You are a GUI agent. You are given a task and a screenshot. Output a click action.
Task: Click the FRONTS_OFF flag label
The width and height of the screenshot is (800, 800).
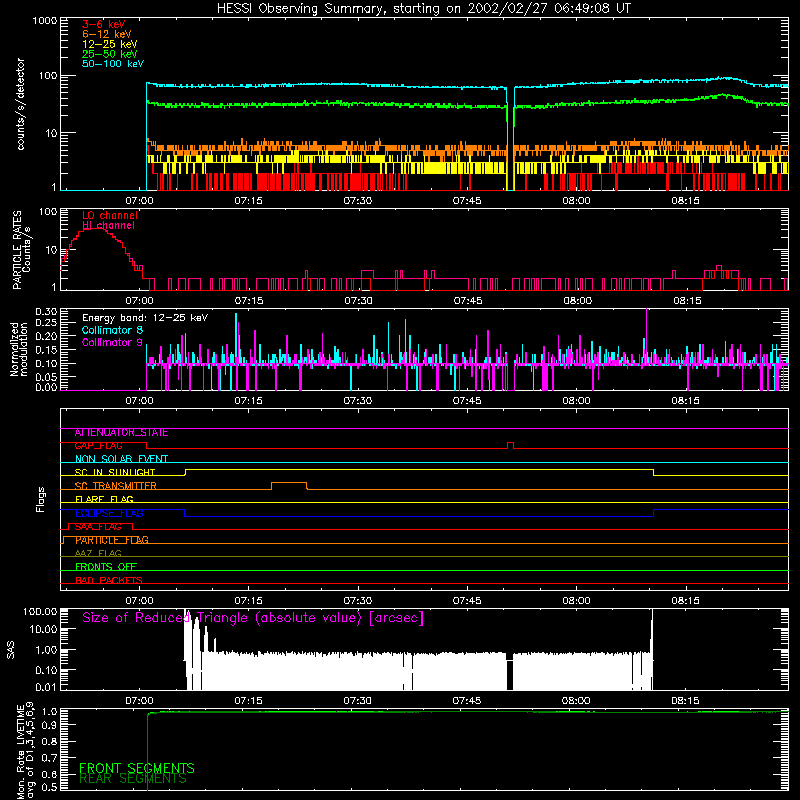coord(106,567)
